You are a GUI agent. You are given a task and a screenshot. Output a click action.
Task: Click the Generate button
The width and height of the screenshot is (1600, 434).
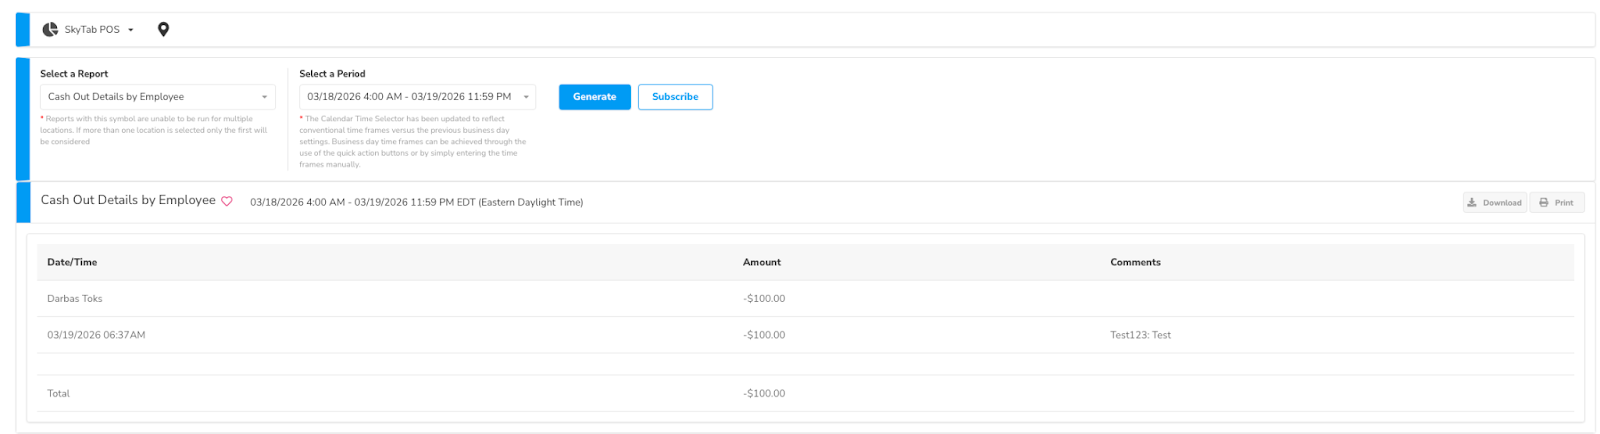(x=594, y=97)
